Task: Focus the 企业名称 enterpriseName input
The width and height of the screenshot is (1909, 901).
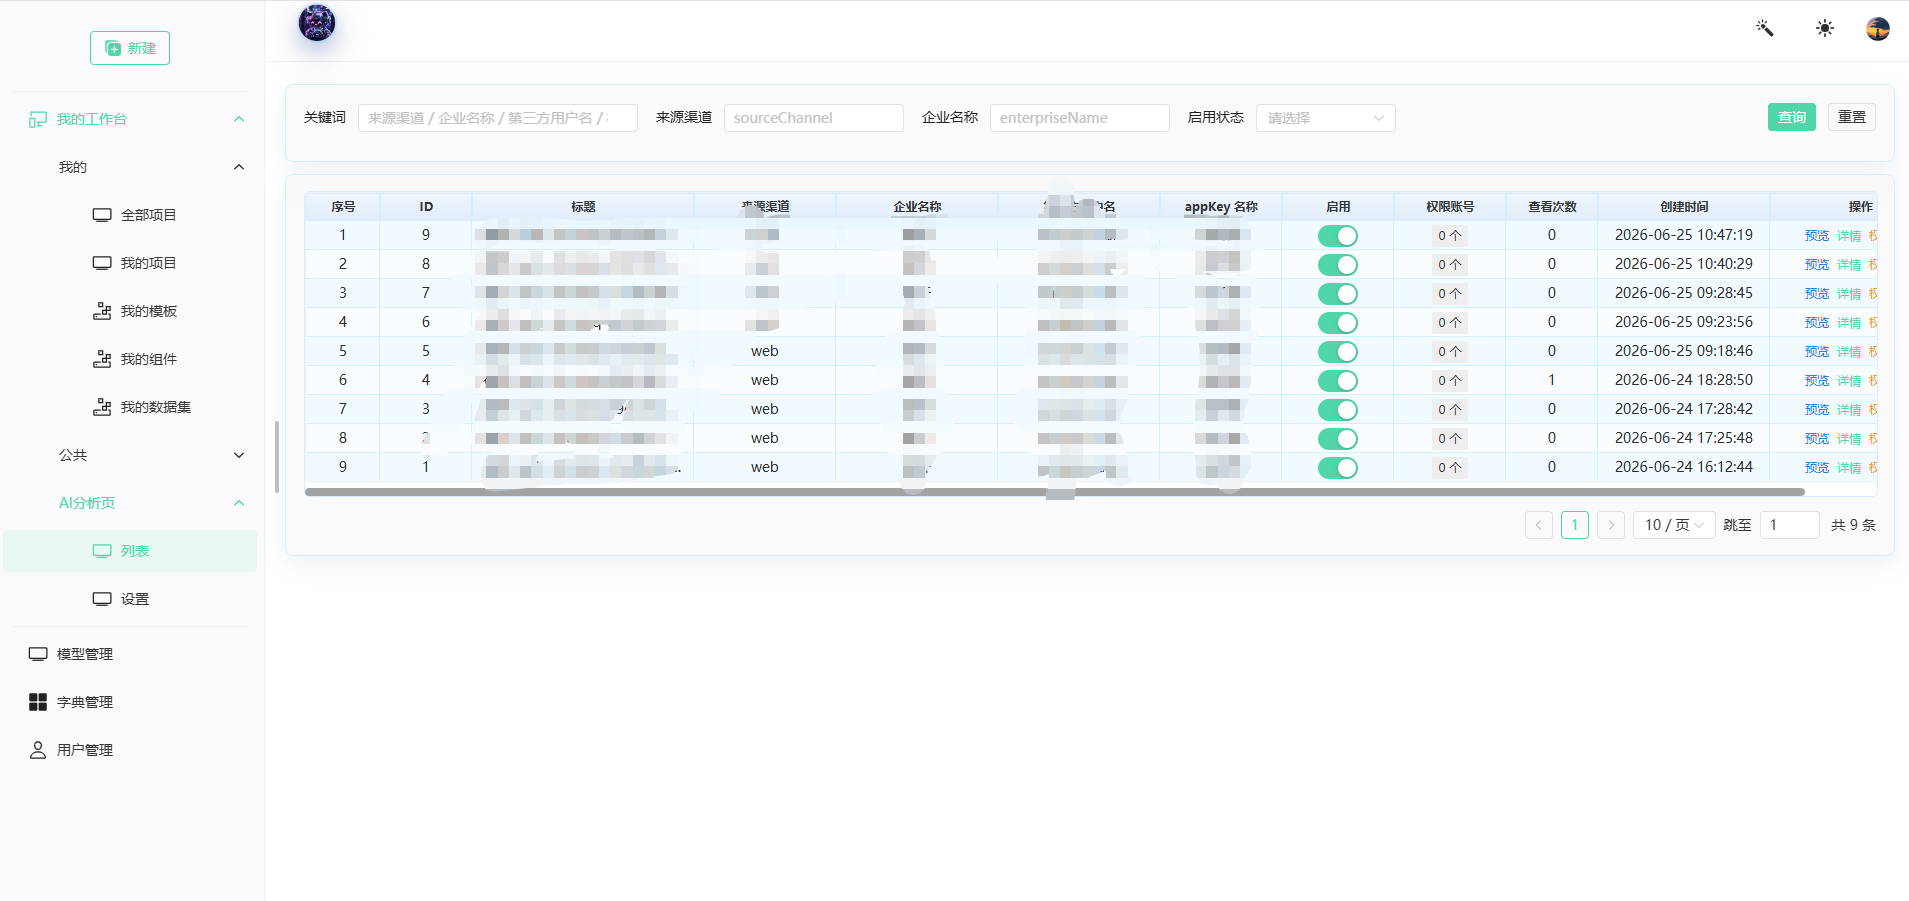Action: 1079,118
